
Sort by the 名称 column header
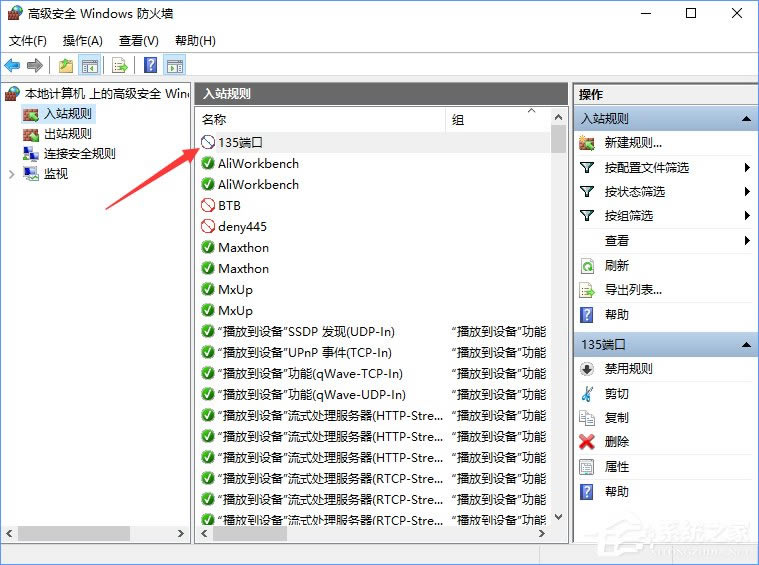pyautogui.click(x=320, y=119)
